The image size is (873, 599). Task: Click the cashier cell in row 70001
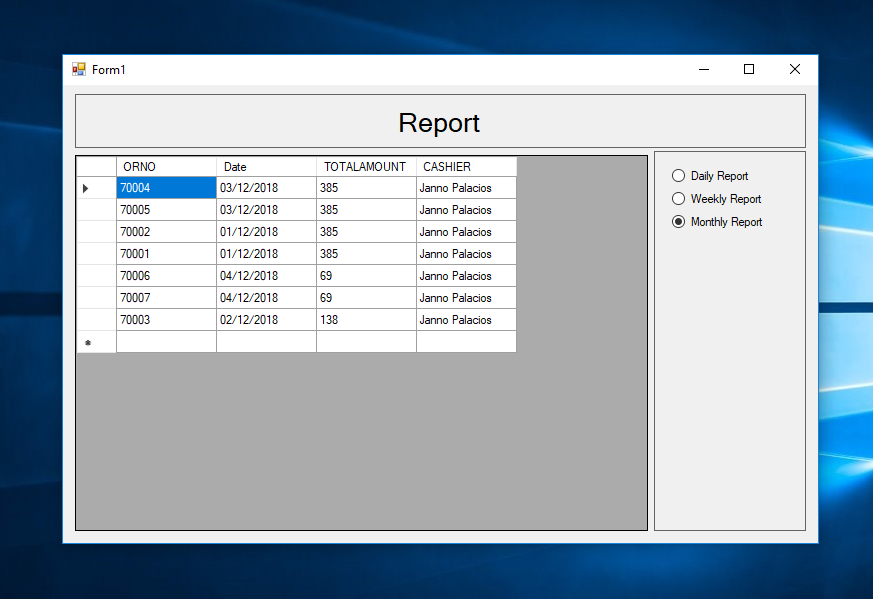[x=467, y=254]
